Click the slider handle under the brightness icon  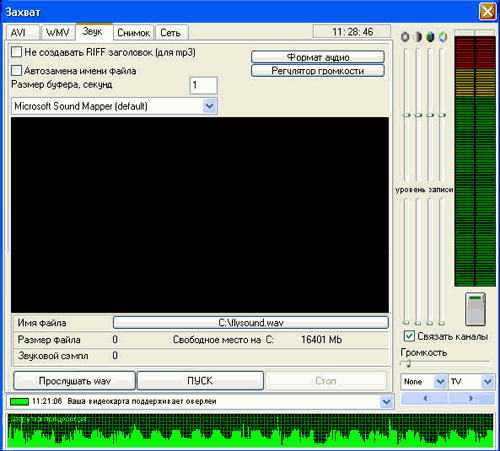click(406, 115)
